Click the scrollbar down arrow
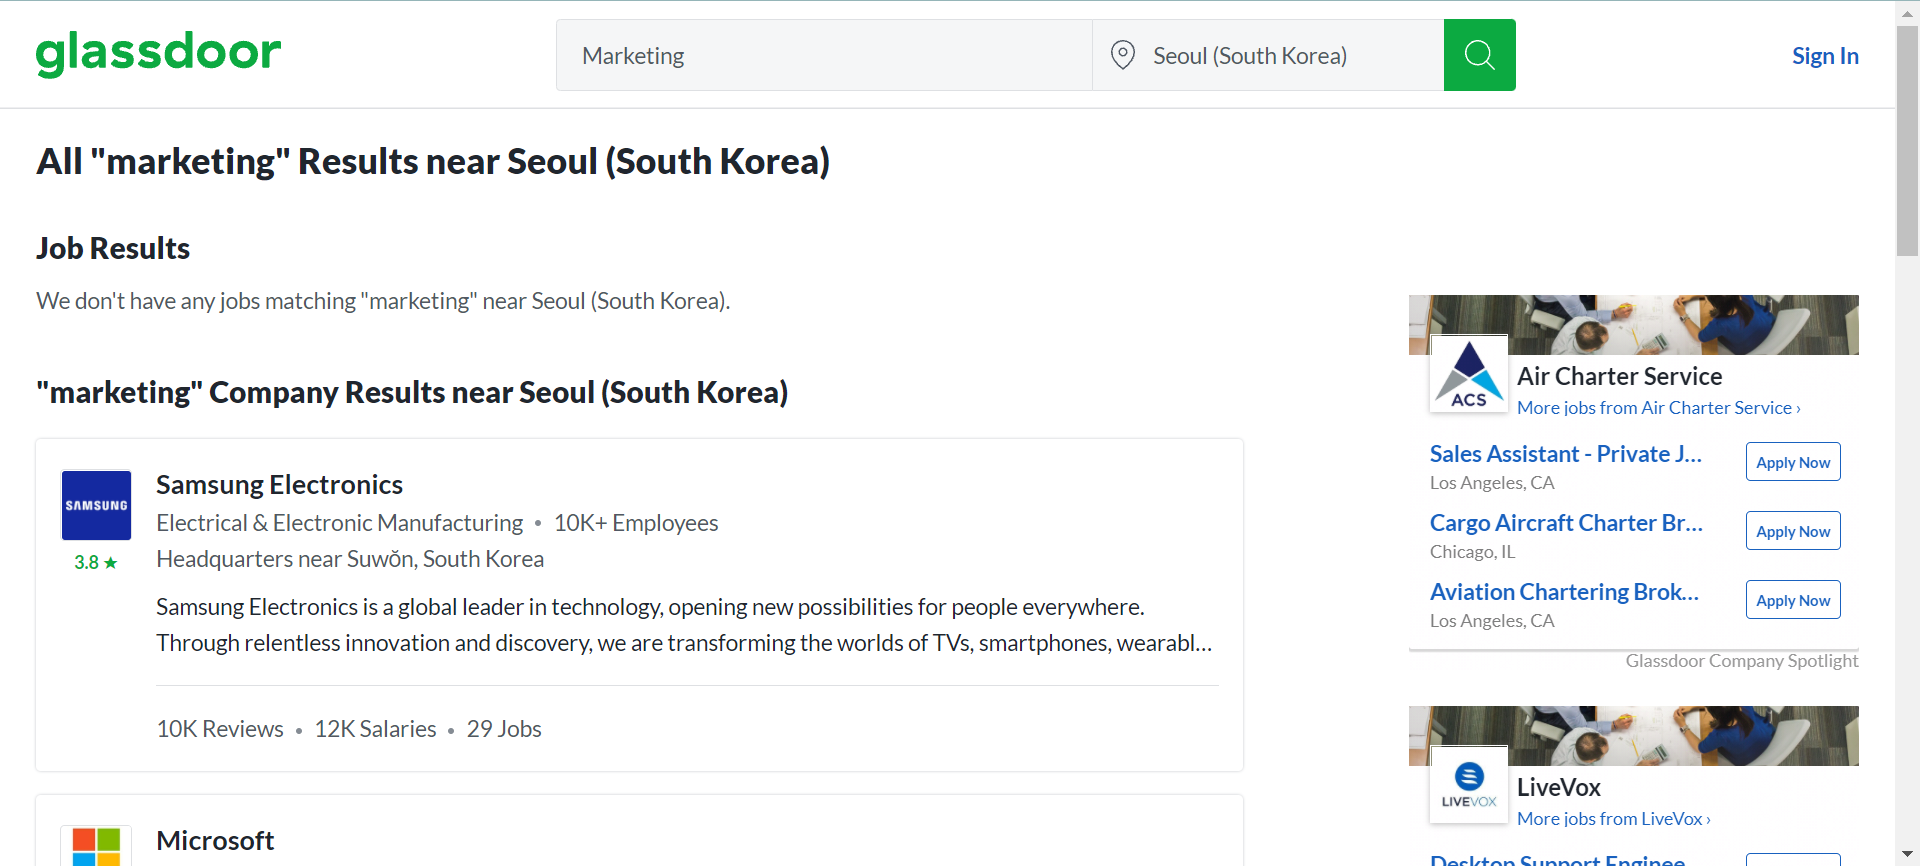The width and height of the screenshot is (1920, 866). pyautogui.click(x=1908, y=854)
